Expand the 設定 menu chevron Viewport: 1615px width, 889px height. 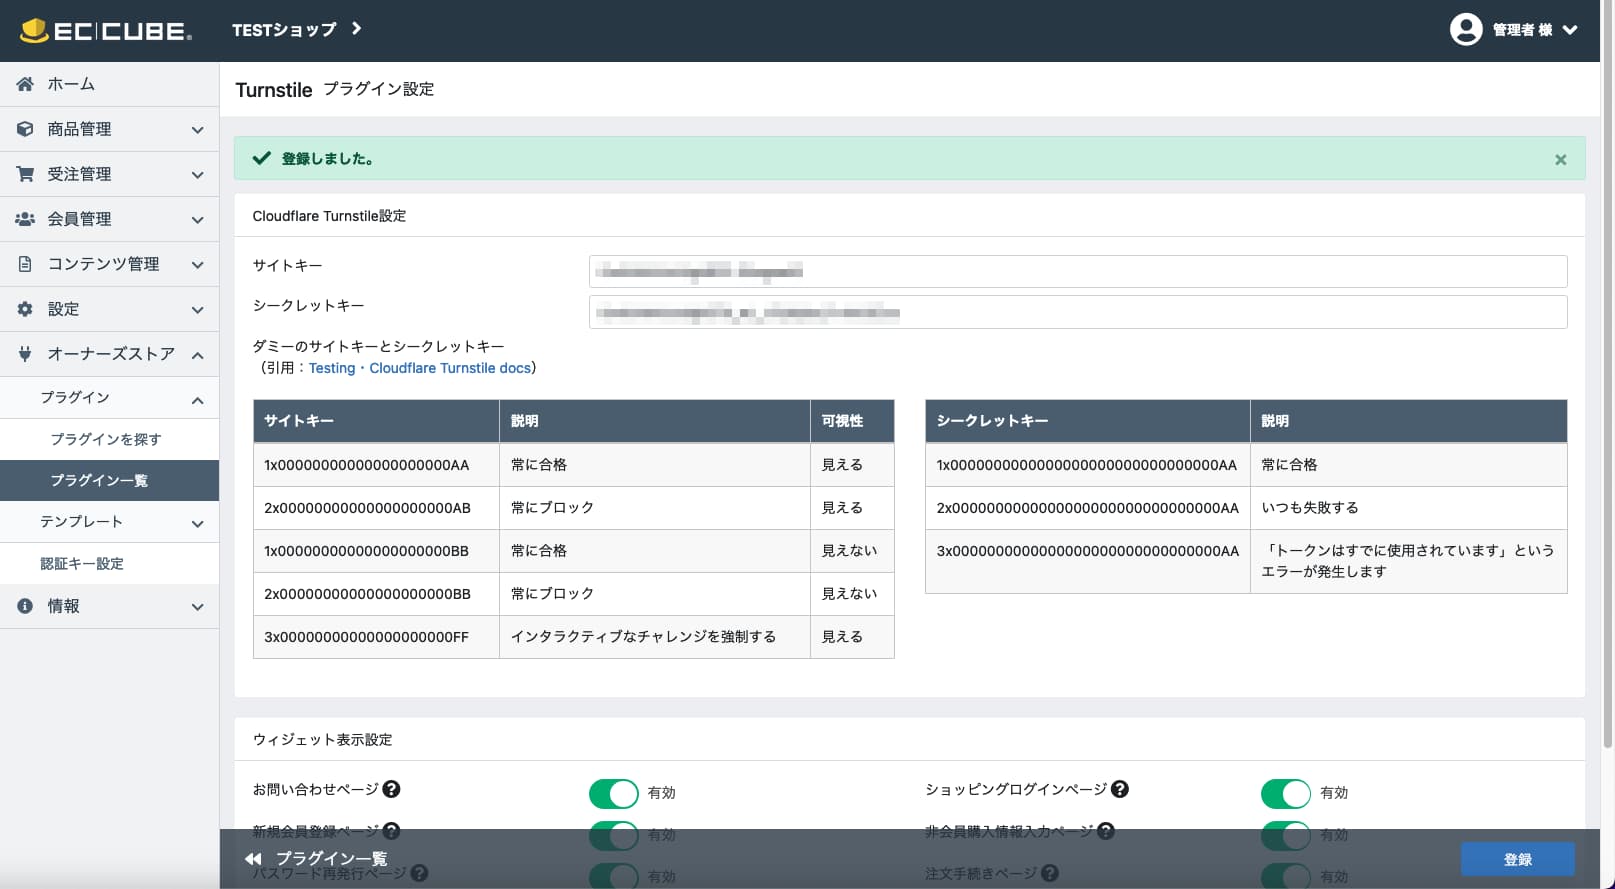[197, 310]
